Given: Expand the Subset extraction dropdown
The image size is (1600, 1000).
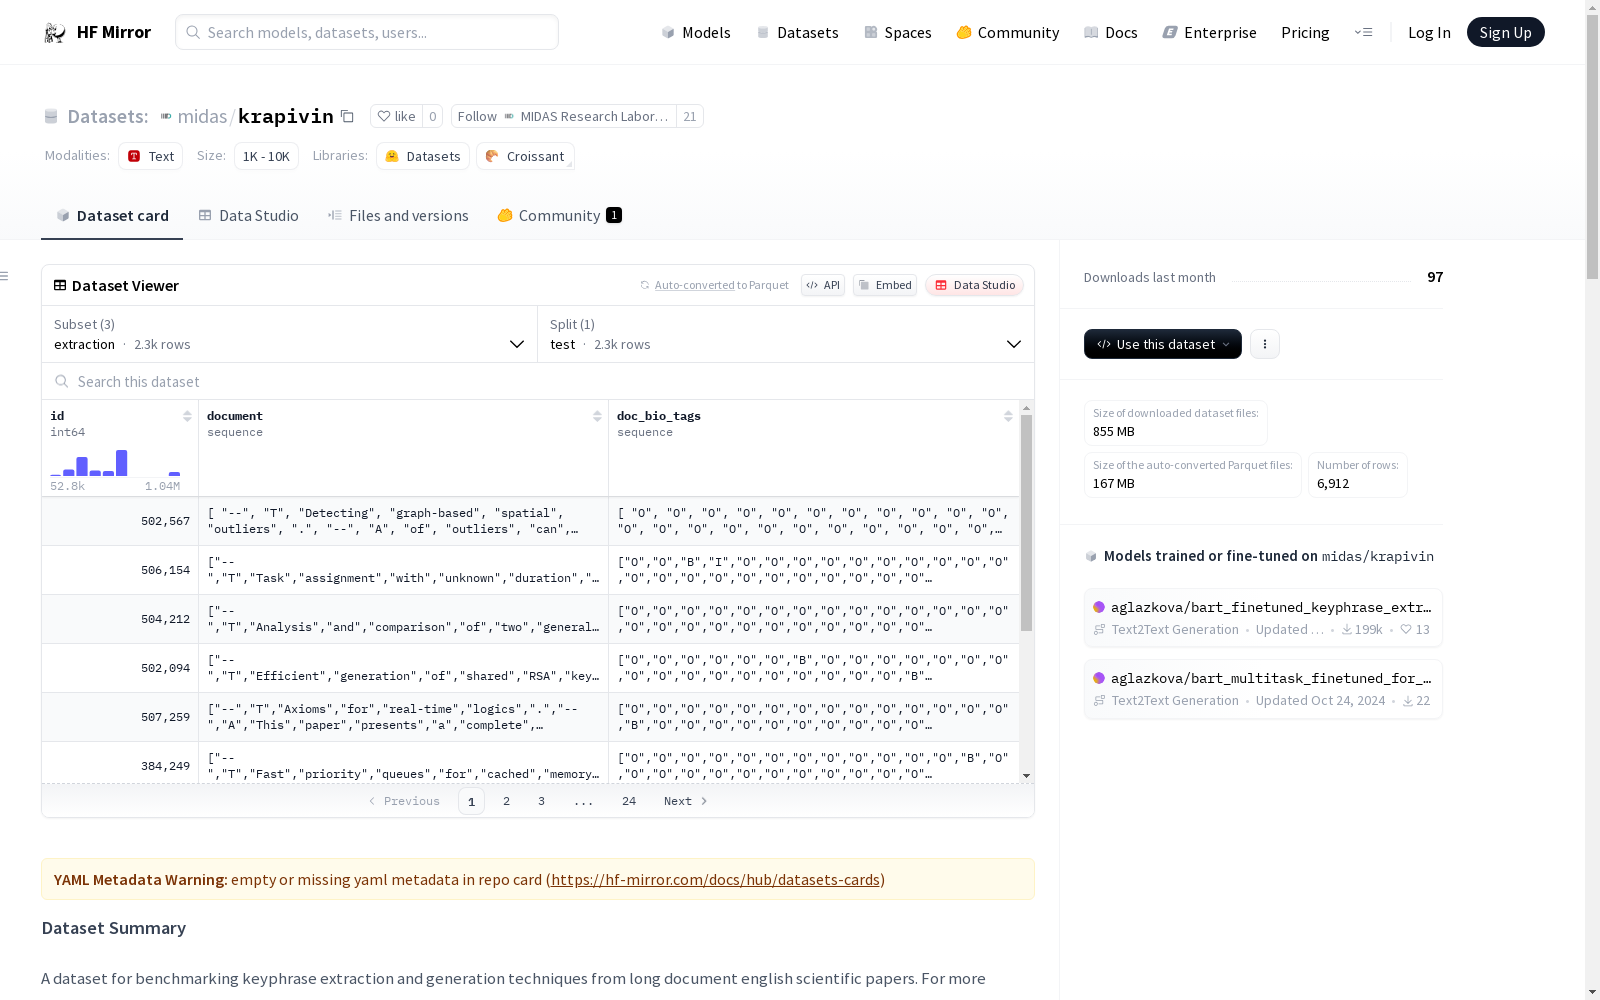Looking at the screenshot, I should 290,334.
